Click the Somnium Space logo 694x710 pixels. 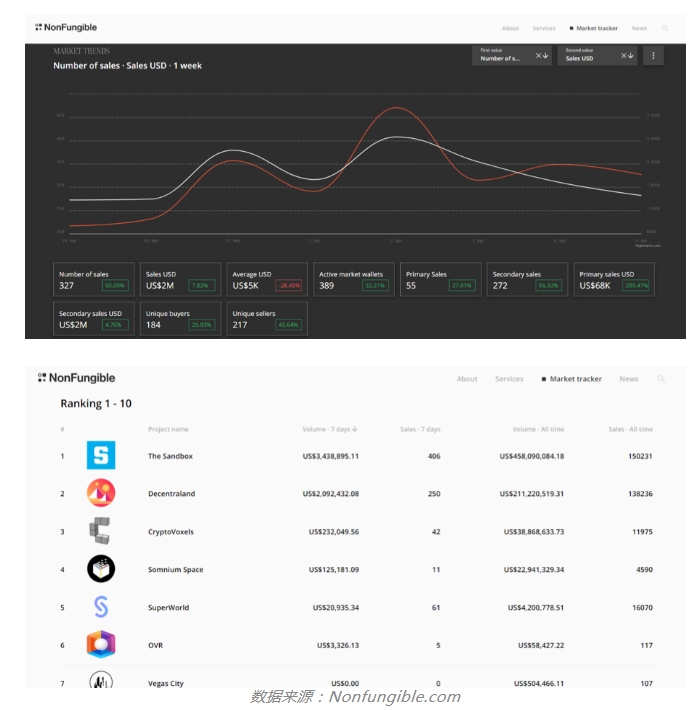pyautogui.click(x=101, y=569)
